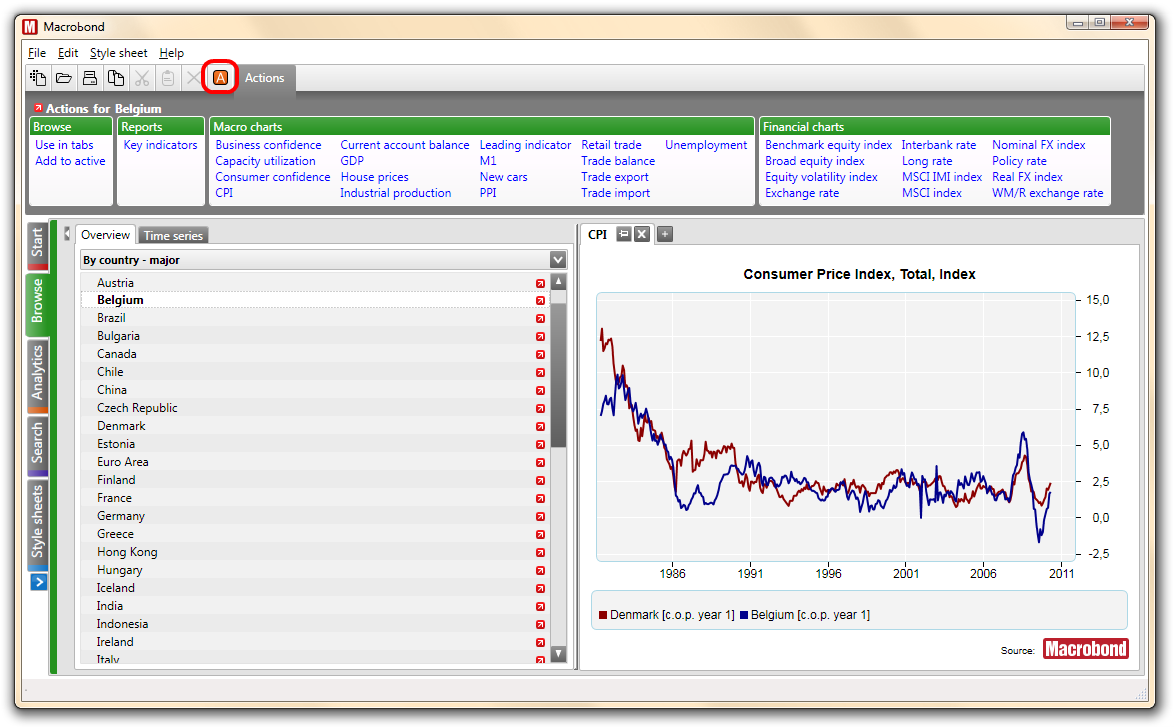
Task: Open the Analytics side tab
Action: [37, 376]
